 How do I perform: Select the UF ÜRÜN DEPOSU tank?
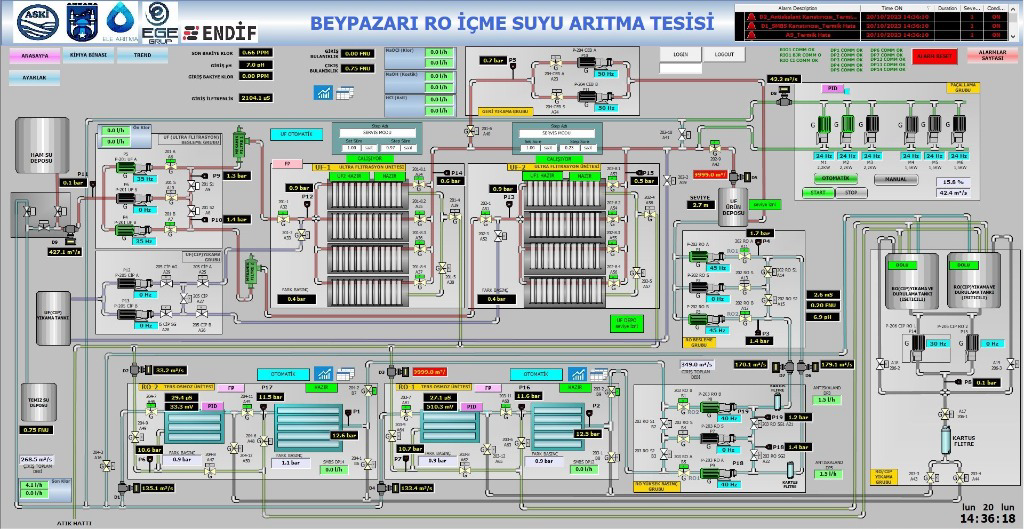(733, 206)
